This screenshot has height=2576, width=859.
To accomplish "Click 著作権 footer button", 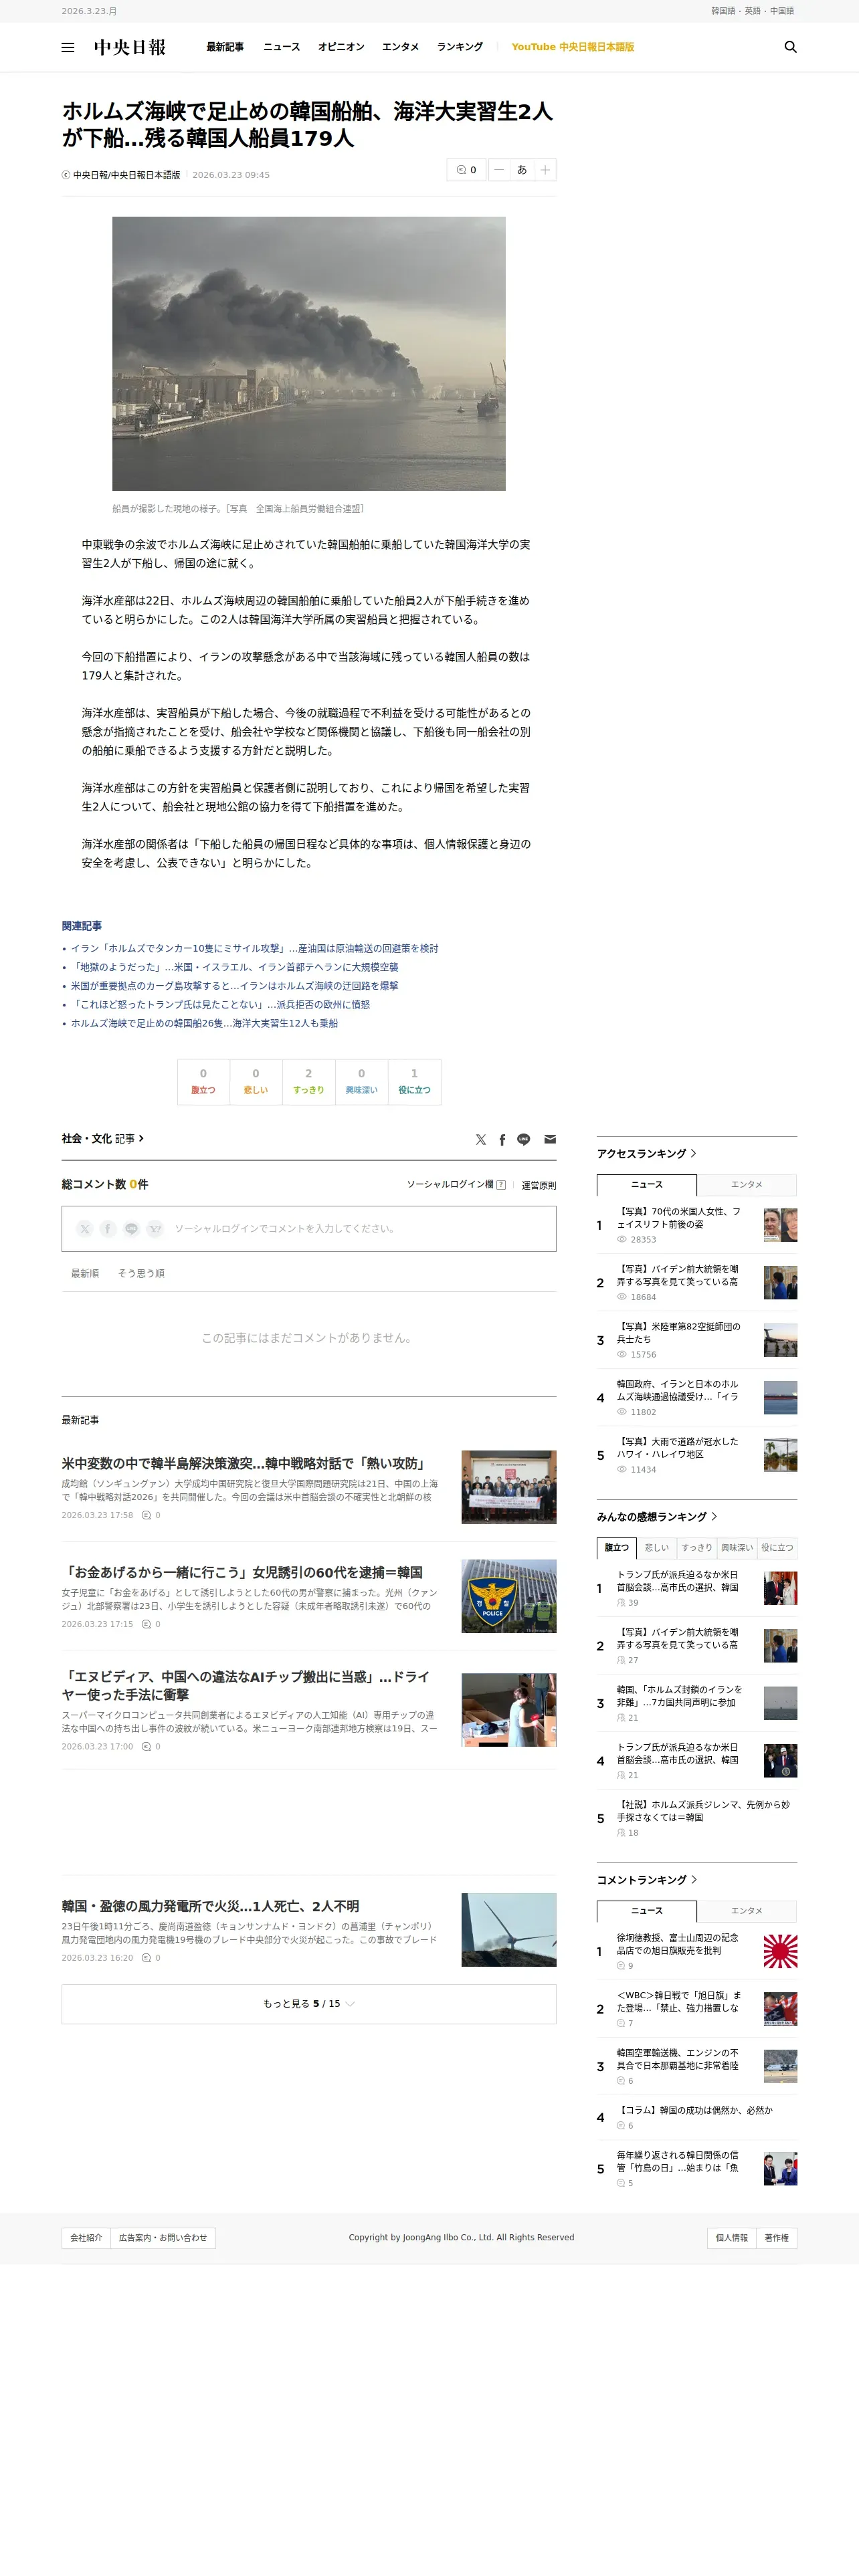I will pyautogui.click(x=777, y=2238).
